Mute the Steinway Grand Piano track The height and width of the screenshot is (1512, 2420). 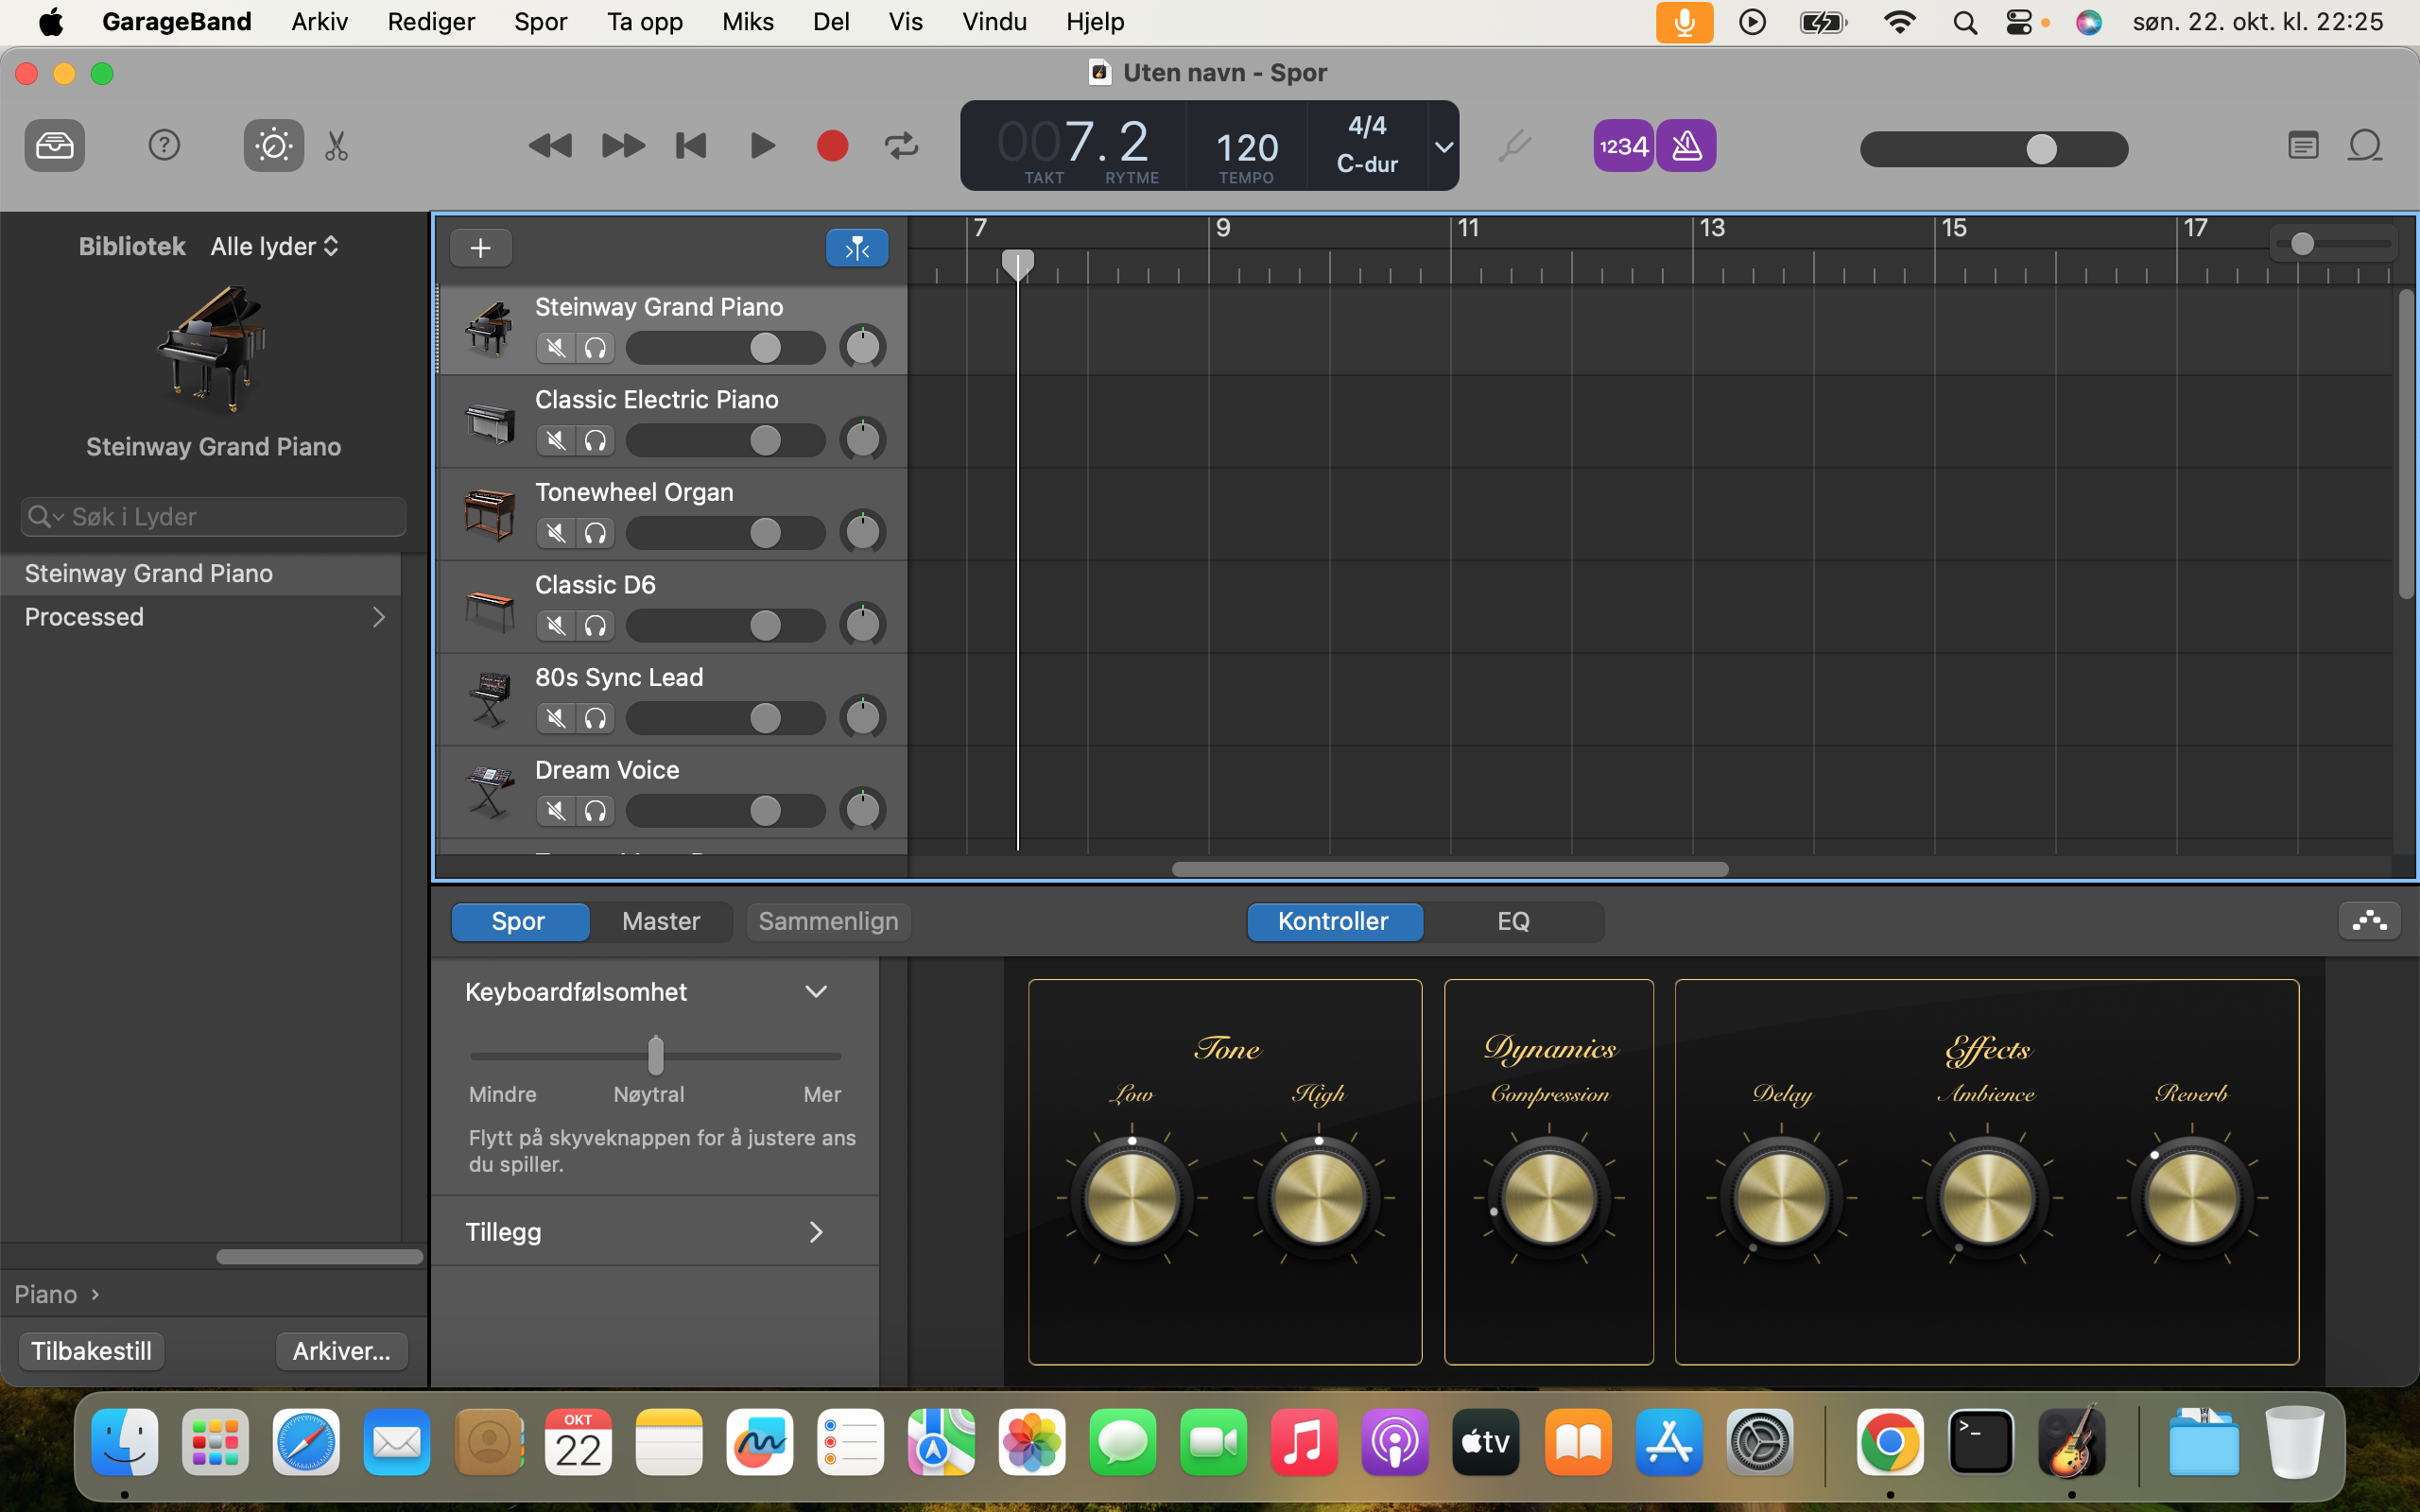(x=556, y=348)
